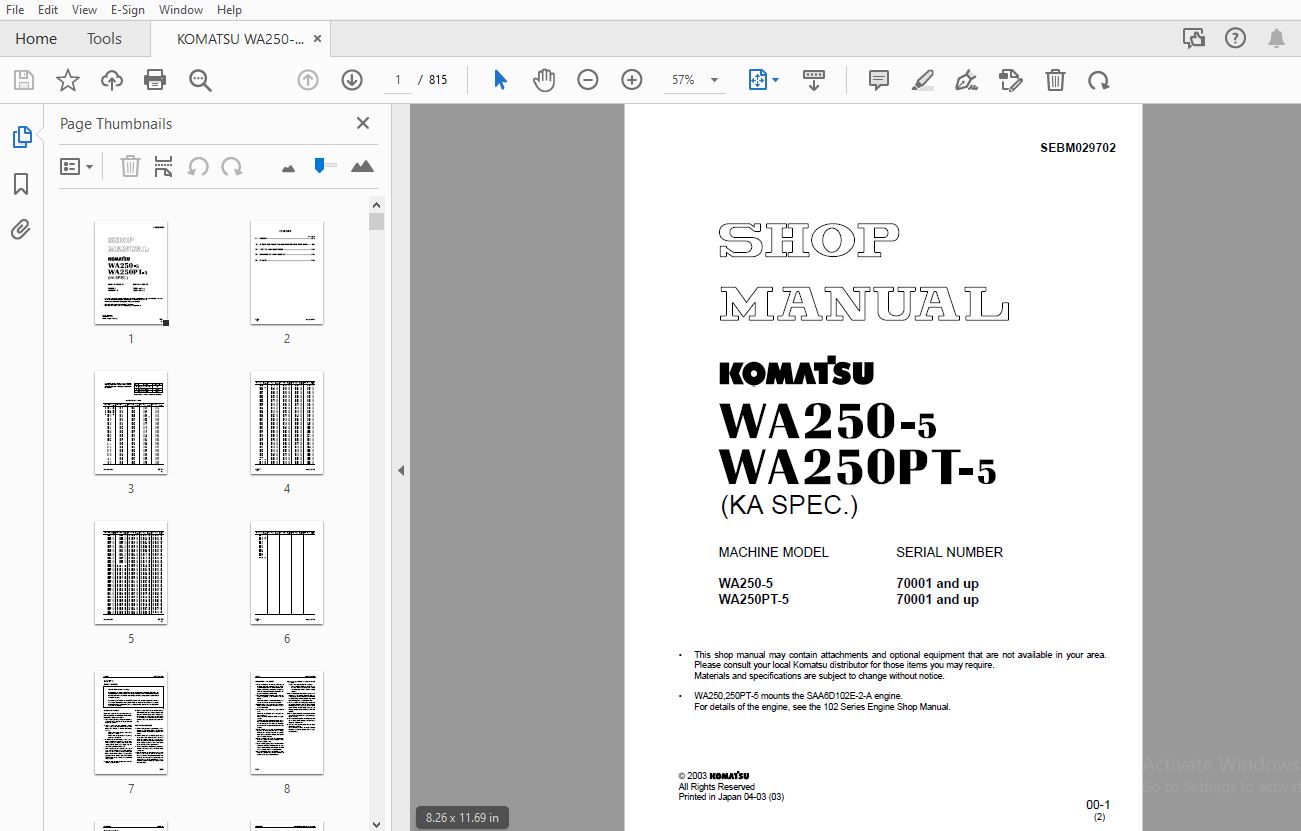Add the document to favorites with star icon

[x=67, y=81]
